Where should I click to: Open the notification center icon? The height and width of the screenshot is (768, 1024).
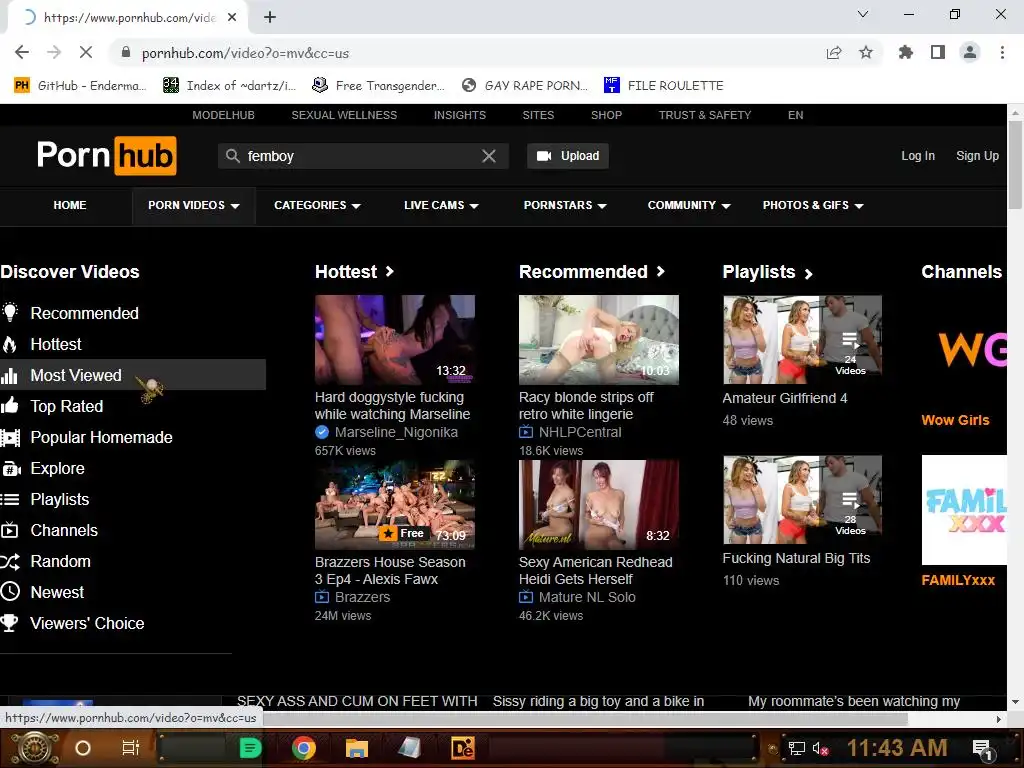(x=983, y=749)
